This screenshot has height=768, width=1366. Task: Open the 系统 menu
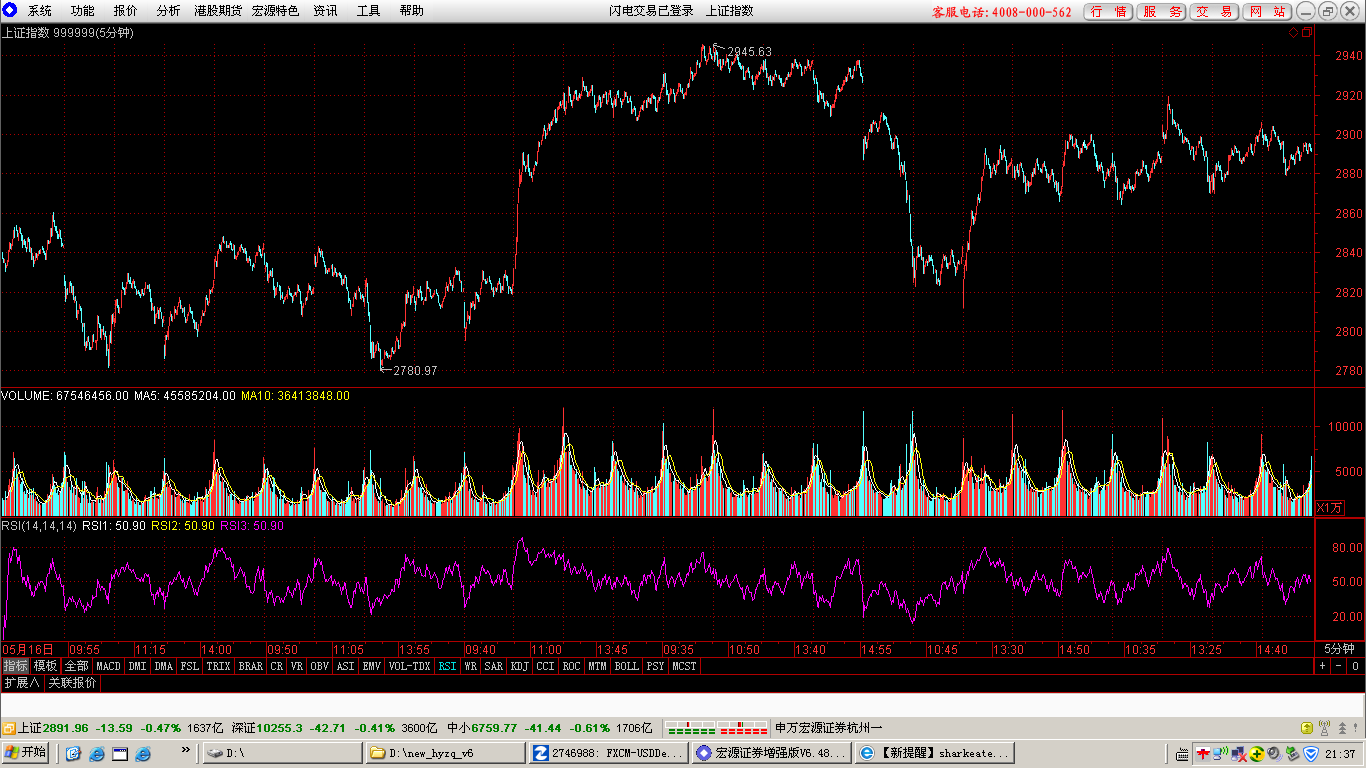pyautogui.click(x=40, y=11)
